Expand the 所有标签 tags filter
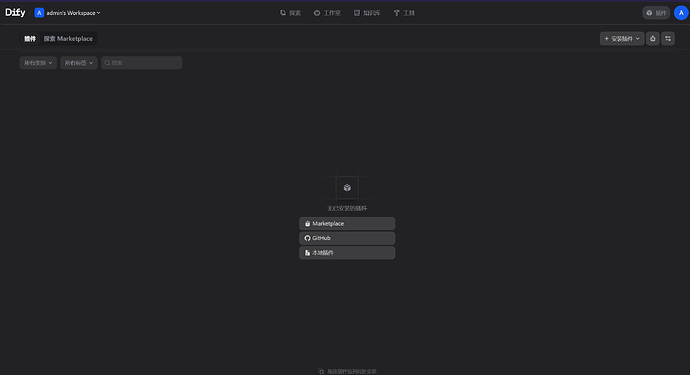 [x=79, y=63]
